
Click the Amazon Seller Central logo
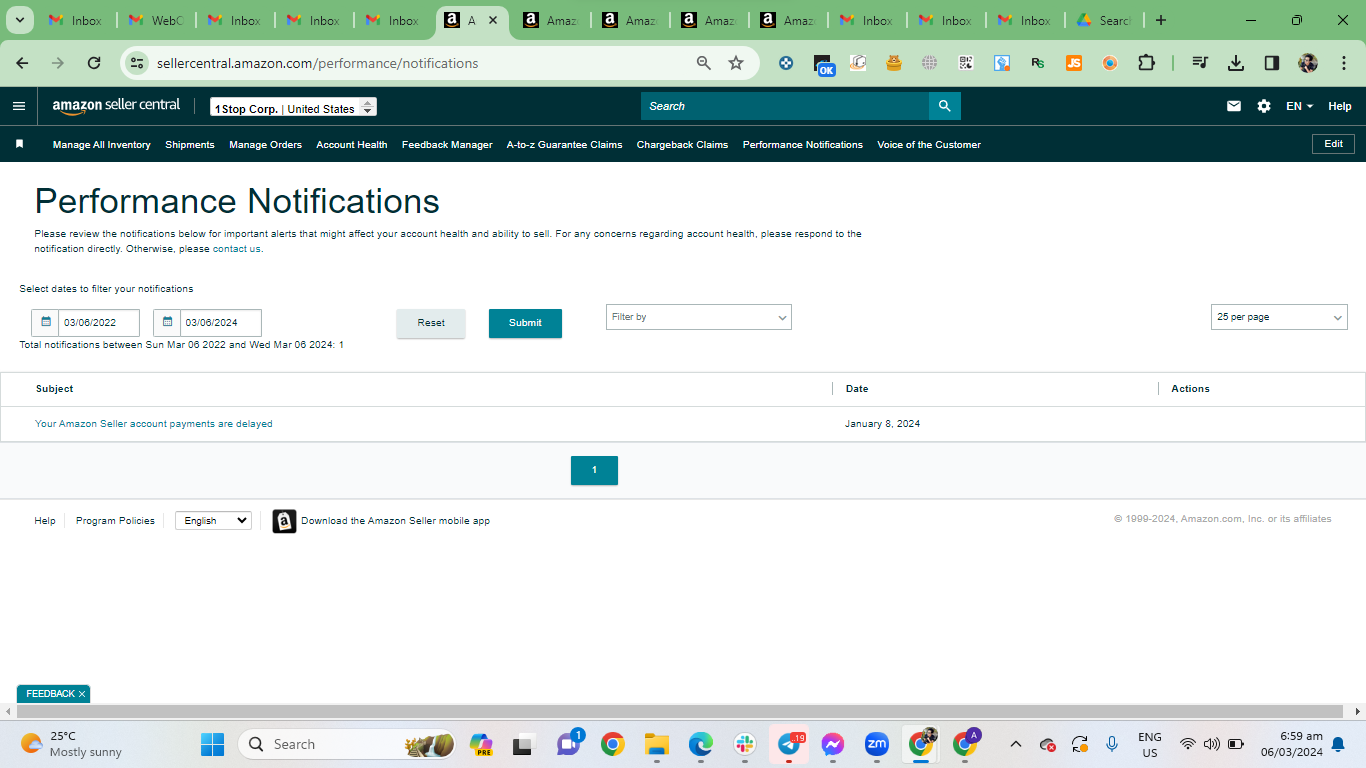pyautogui.click(x=116, y=106)
